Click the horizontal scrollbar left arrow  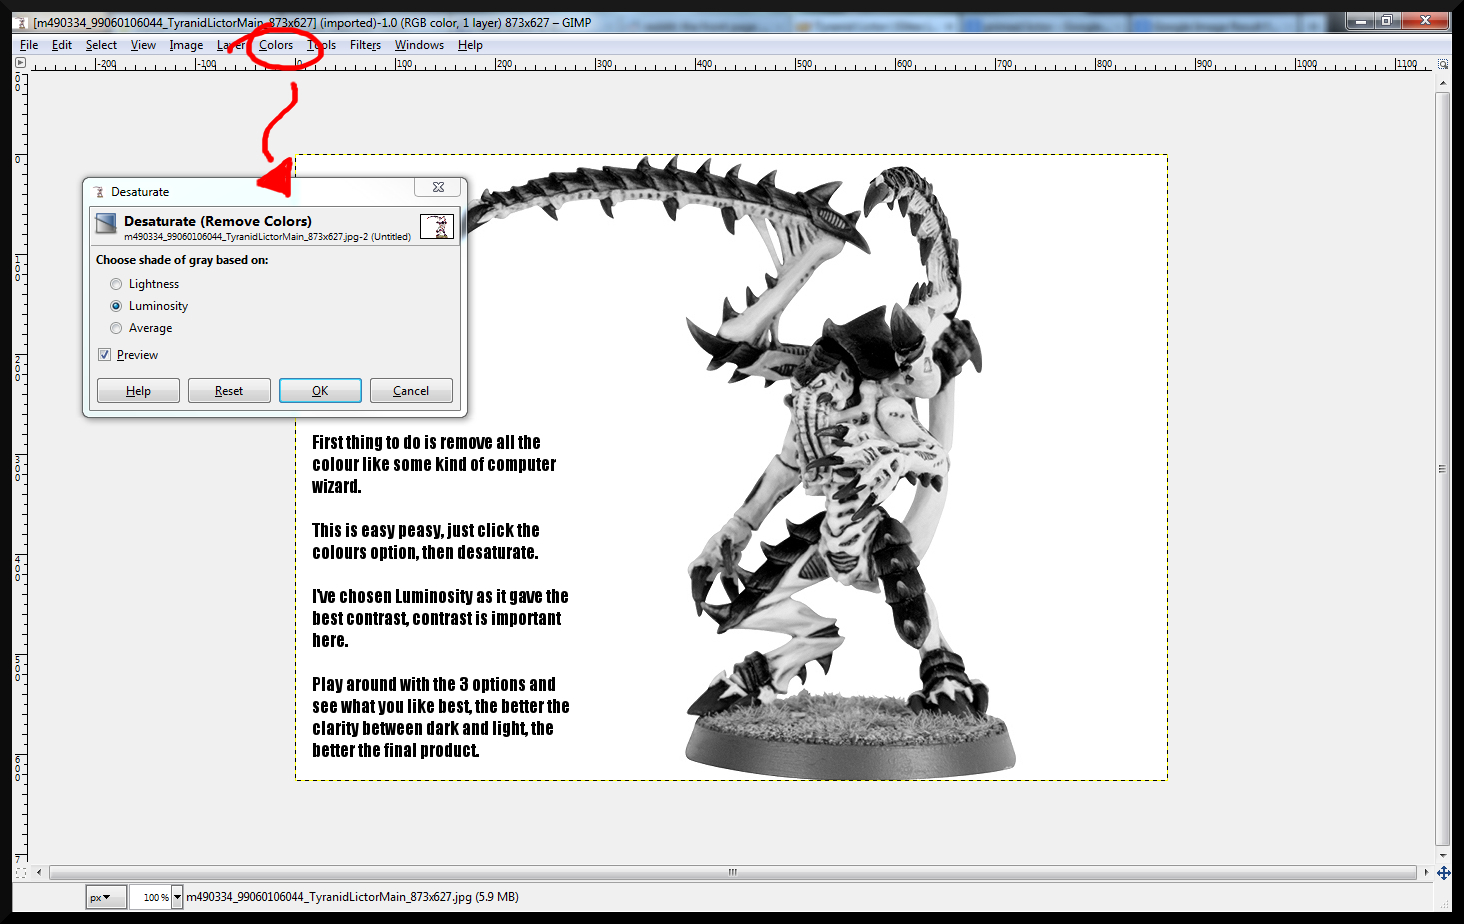pyautogui.click(x=39, y=872)
